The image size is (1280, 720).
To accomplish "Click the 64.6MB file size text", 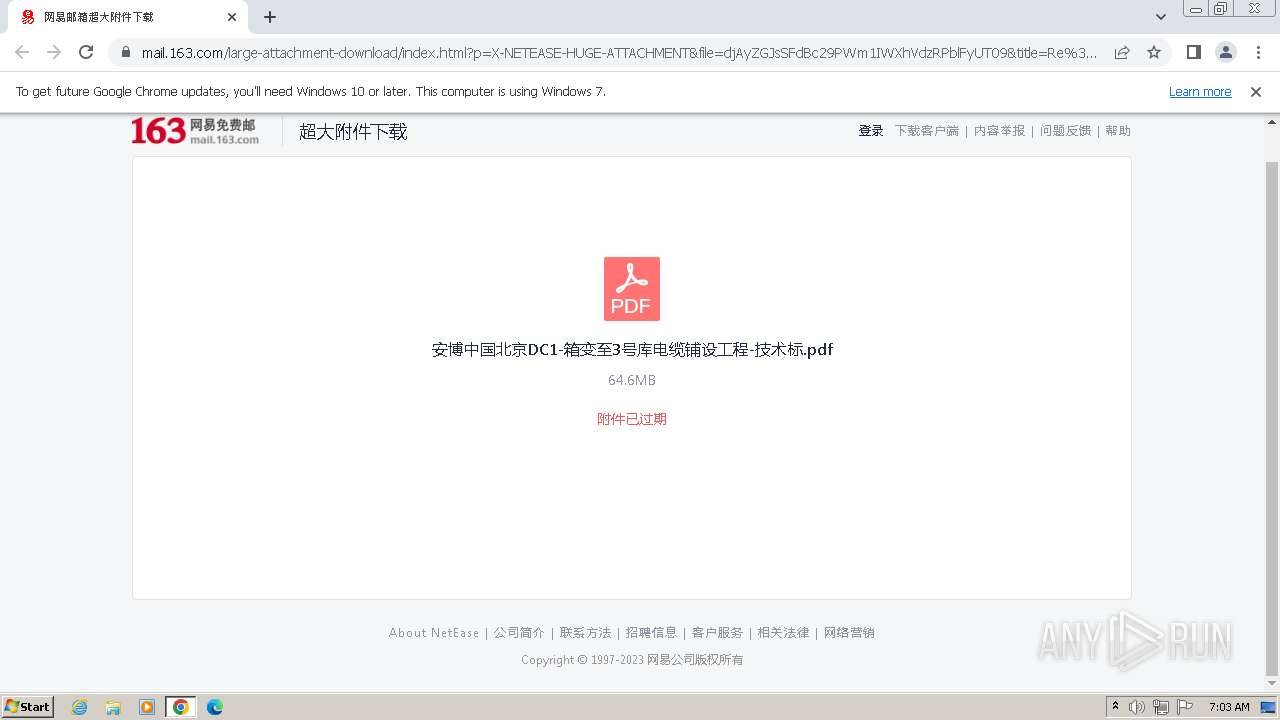I will pyautogui.click(x=632, y=380).
